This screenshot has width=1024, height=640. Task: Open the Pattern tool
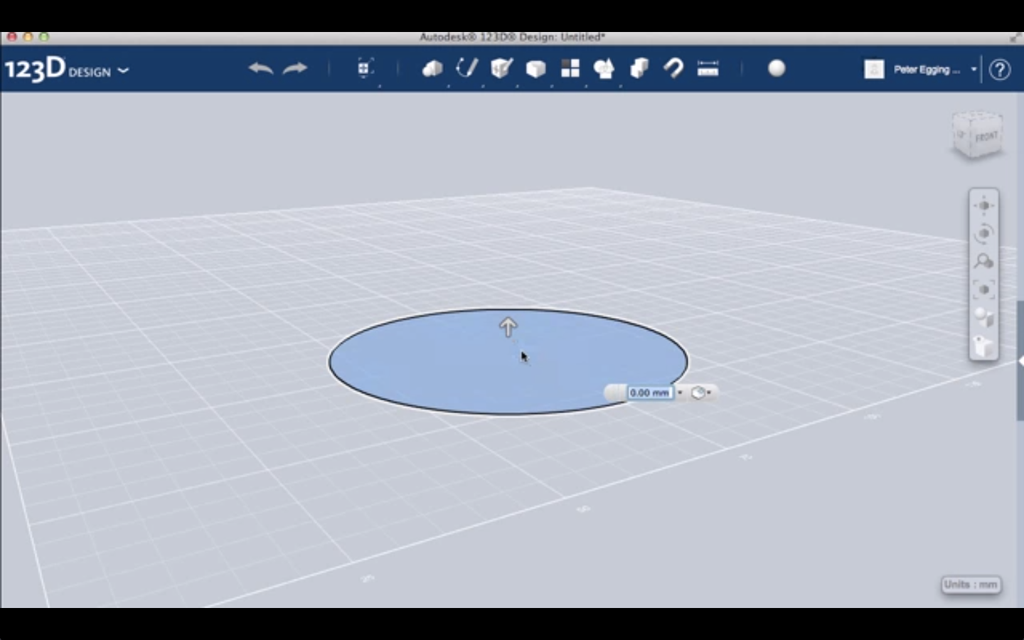(x=568, y=68)
